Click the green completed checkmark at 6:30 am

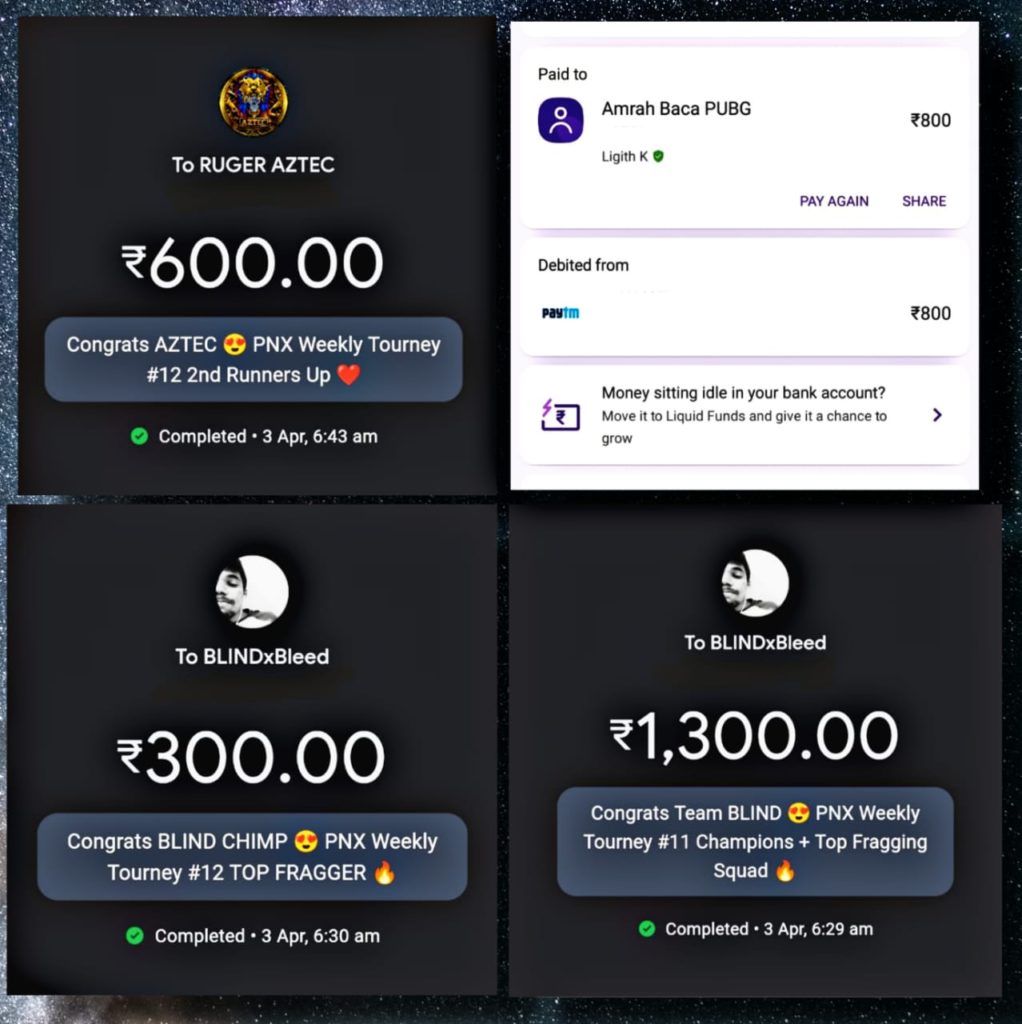click(135, 936)
